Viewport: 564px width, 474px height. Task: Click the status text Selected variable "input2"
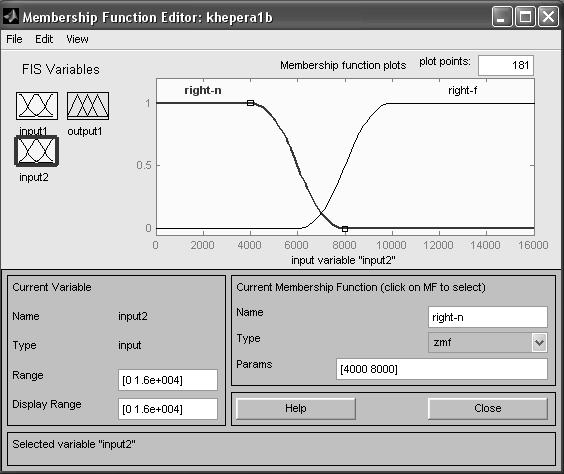point(74,444)
